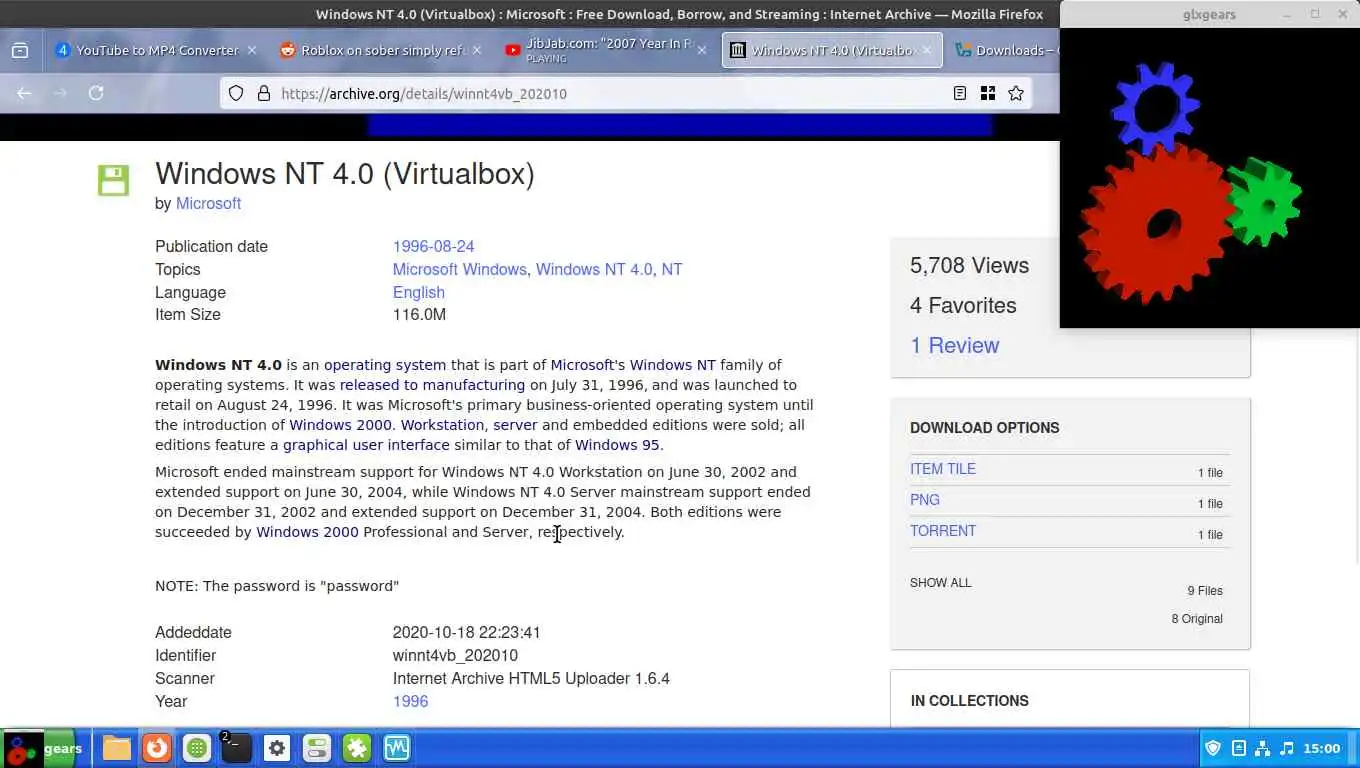This screenshot has width=1360, height=768.
Task: Click the clipboard tray icon
Action: [x=1239, y=748]
